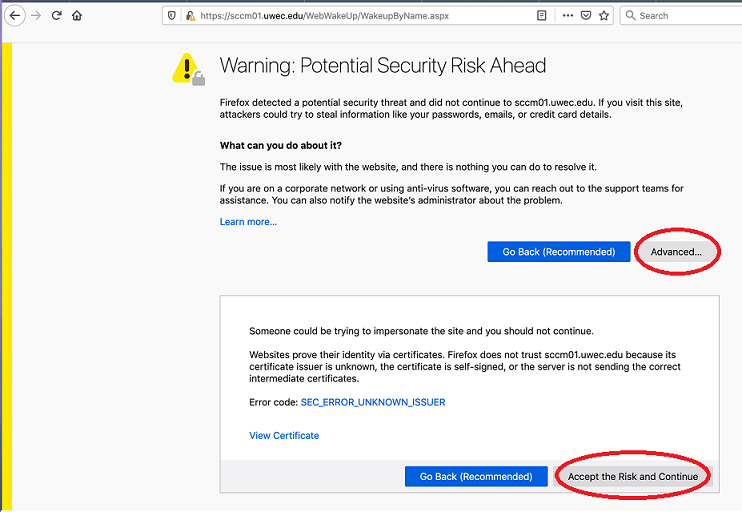Click the URL address bar text

(325, 16)
